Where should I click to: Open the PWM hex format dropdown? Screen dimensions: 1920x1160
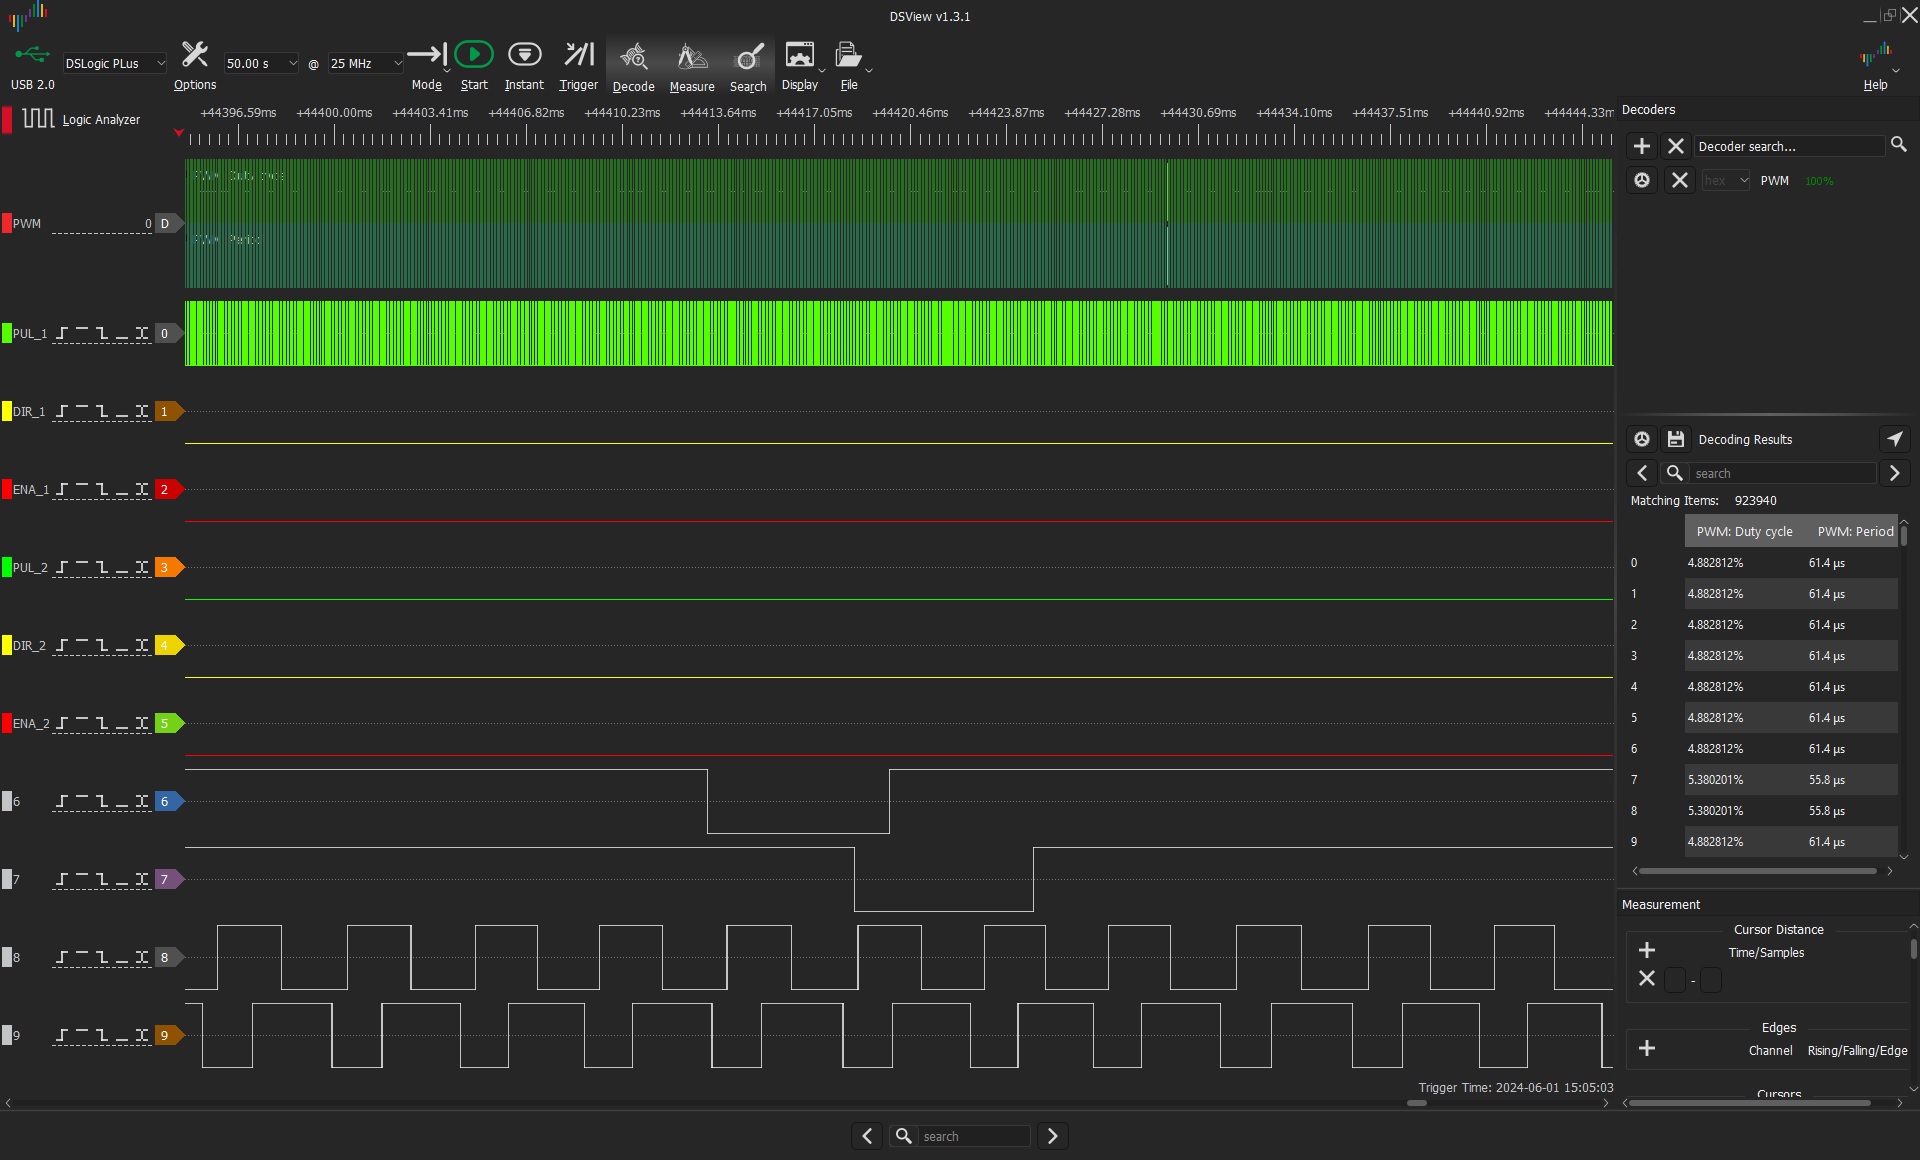point(1726,181)
